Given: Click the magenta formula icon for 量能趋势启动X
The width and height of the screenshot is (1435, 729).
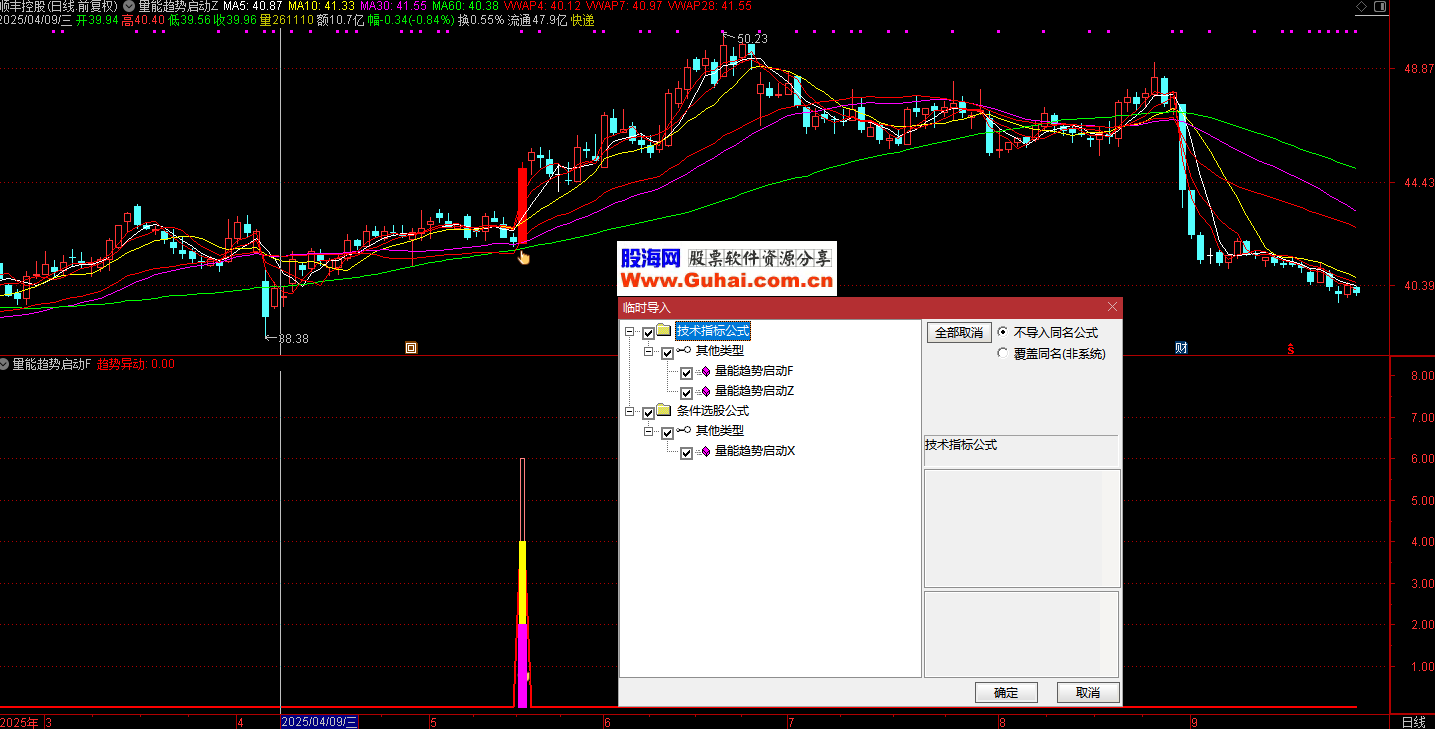Looking at the screenshot, I should point(704,452).
